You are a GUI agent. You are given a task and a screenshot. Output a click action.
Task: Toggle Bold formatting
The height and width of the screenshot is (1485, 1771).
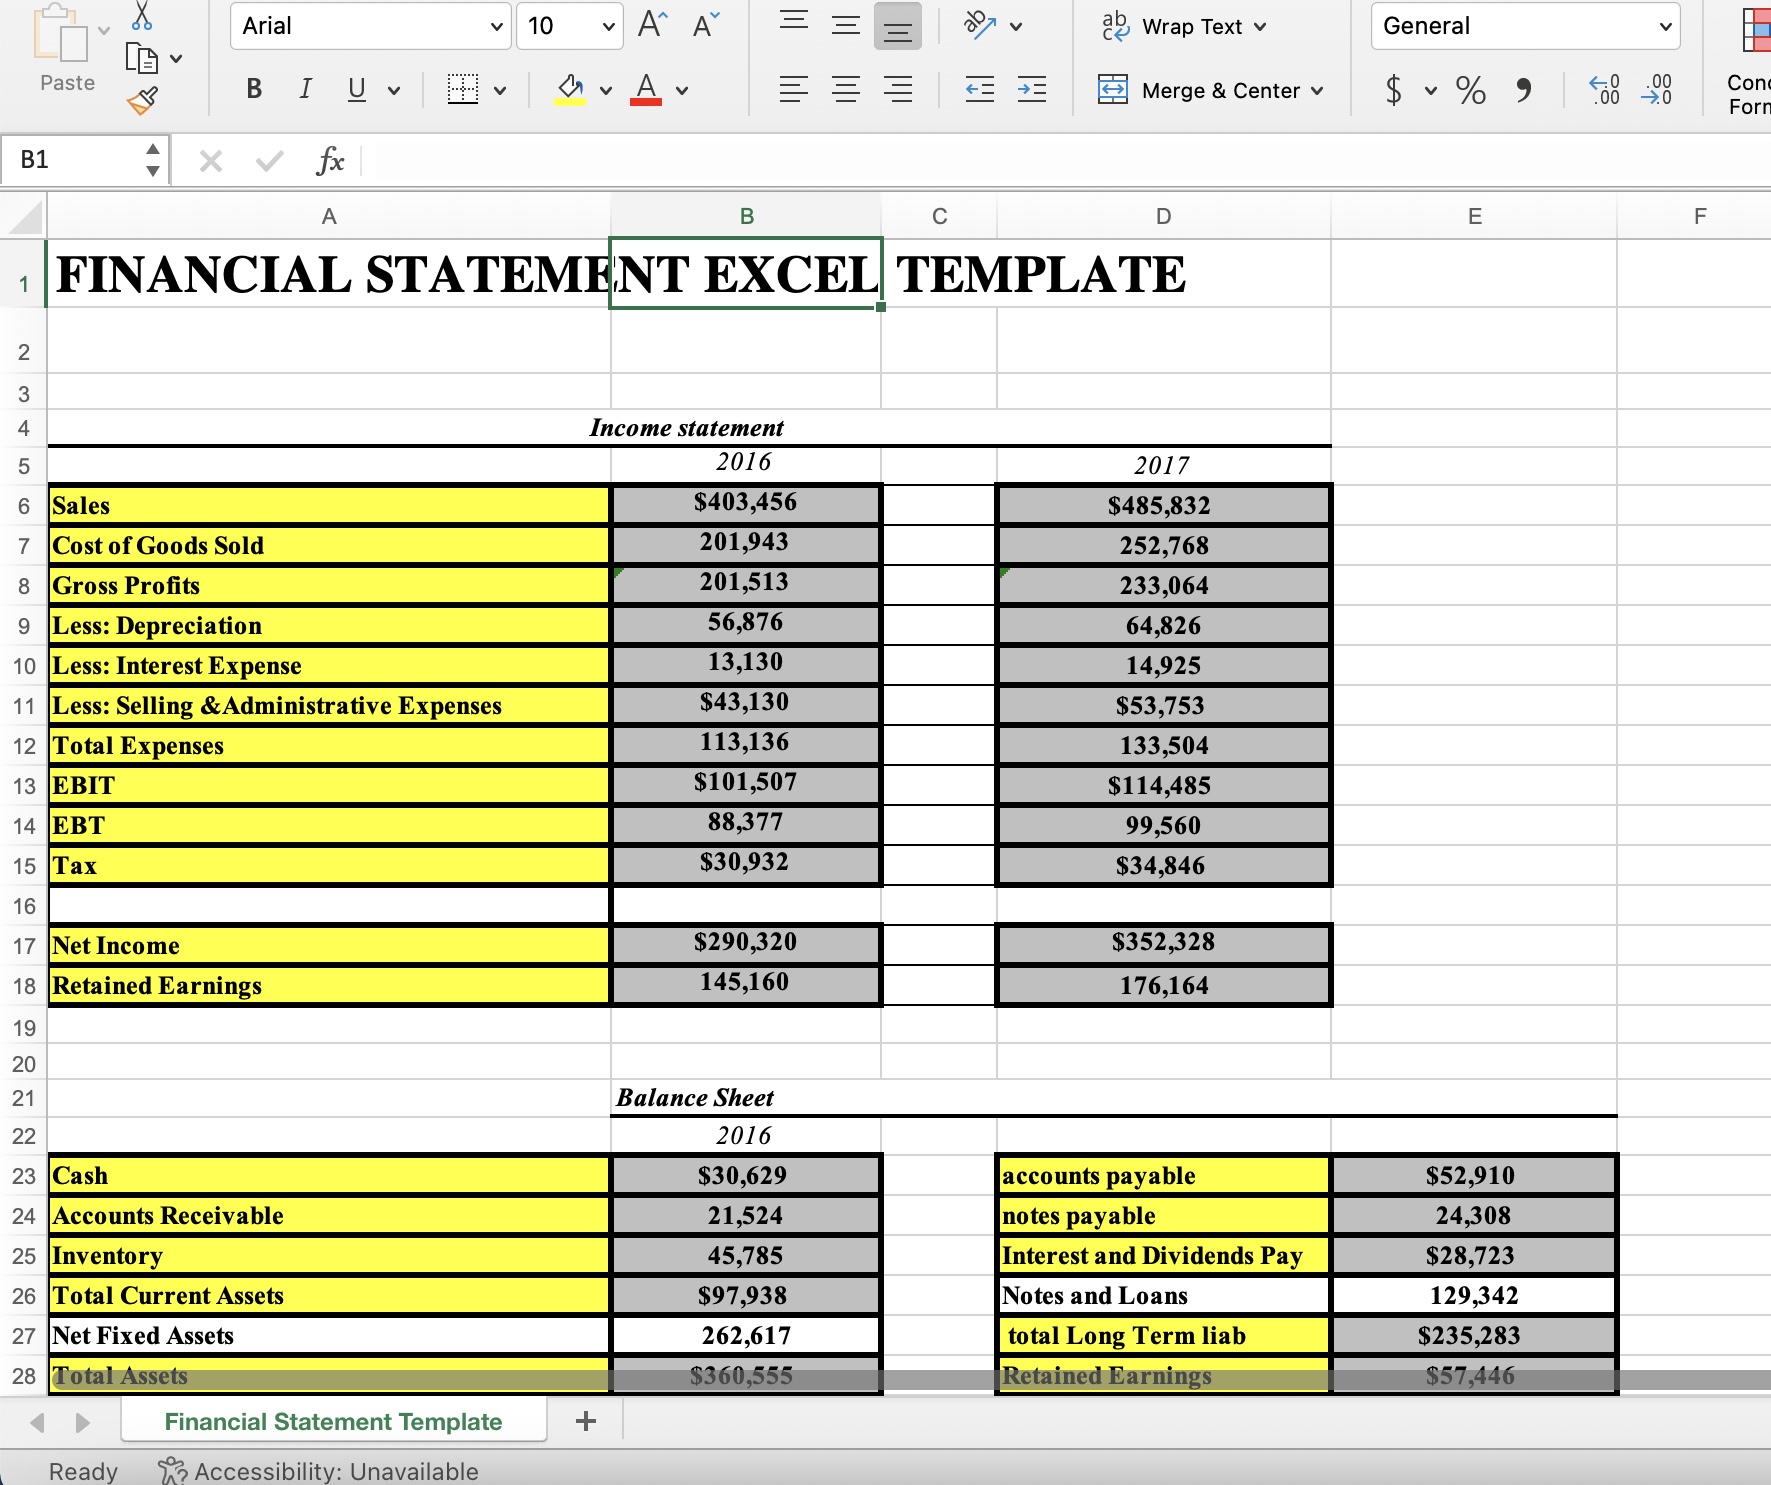coord(254,90)
